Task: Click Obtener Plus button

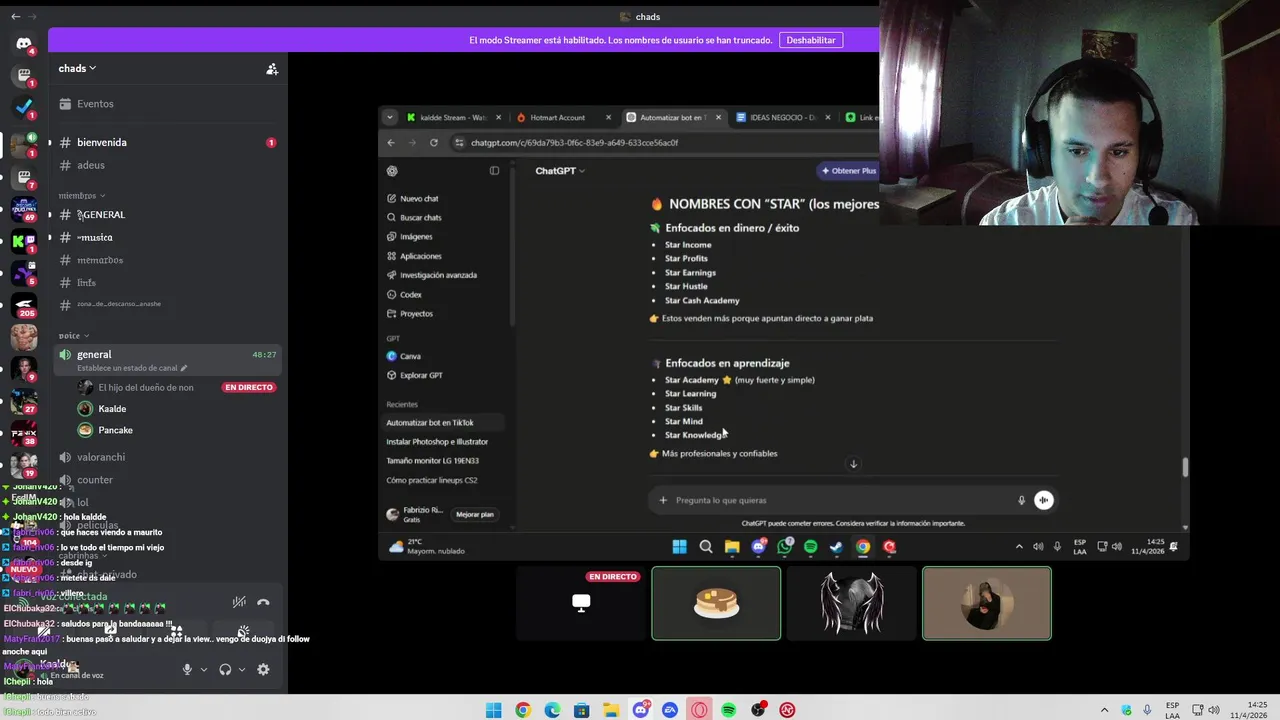Action: [x=847, y=171]
